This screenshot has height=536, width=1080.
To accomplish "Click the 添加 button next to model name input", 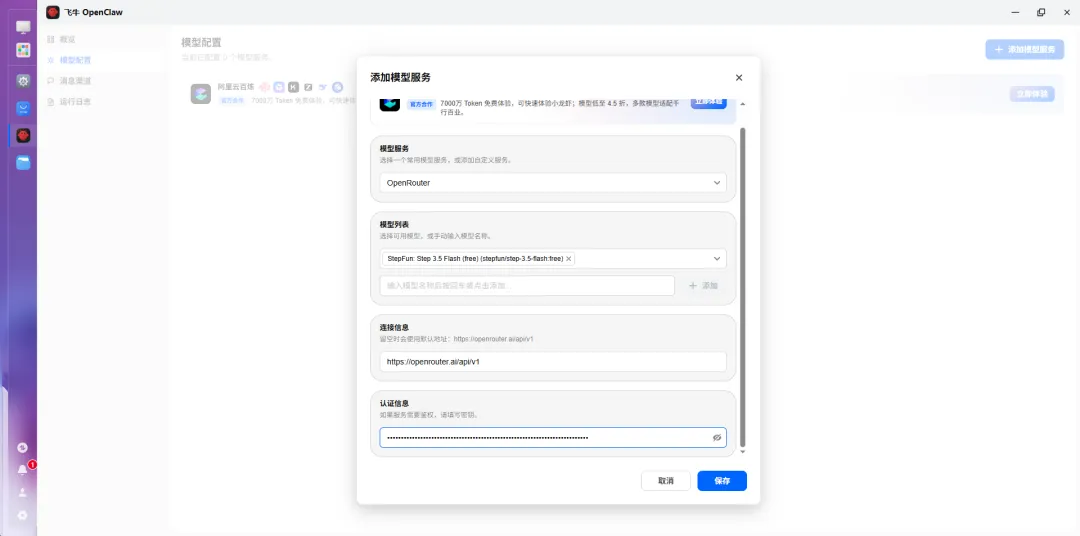I will point(703,285).
